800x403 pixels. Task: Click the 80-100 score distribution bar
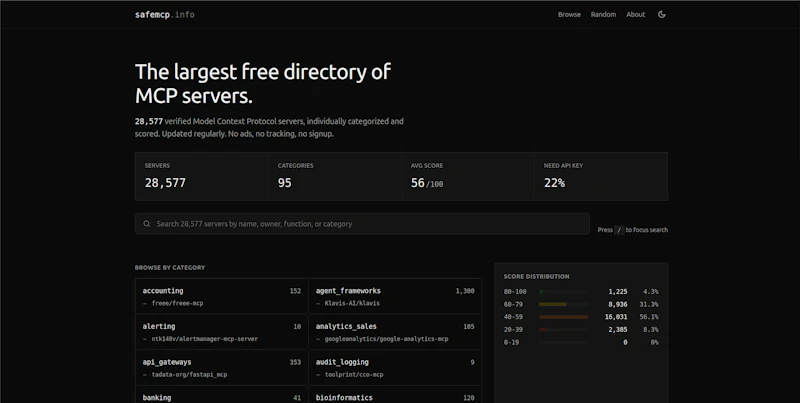563,292
